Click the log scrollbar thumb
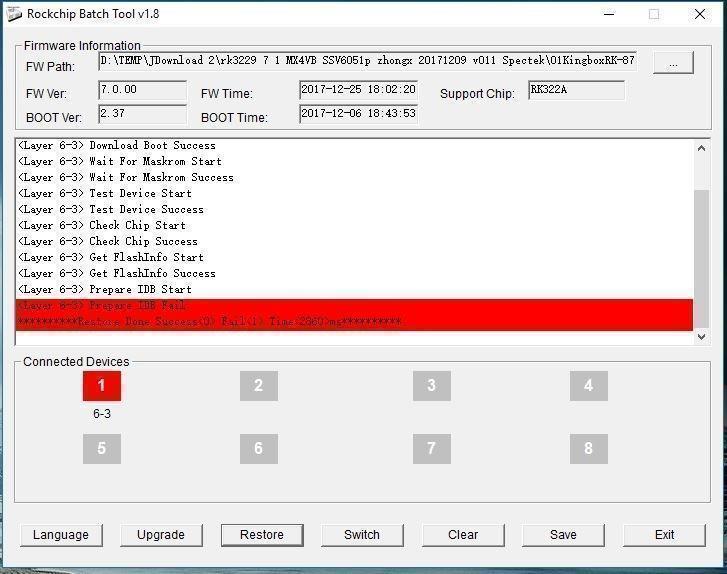The image size is (727, 574). point(701,258)
